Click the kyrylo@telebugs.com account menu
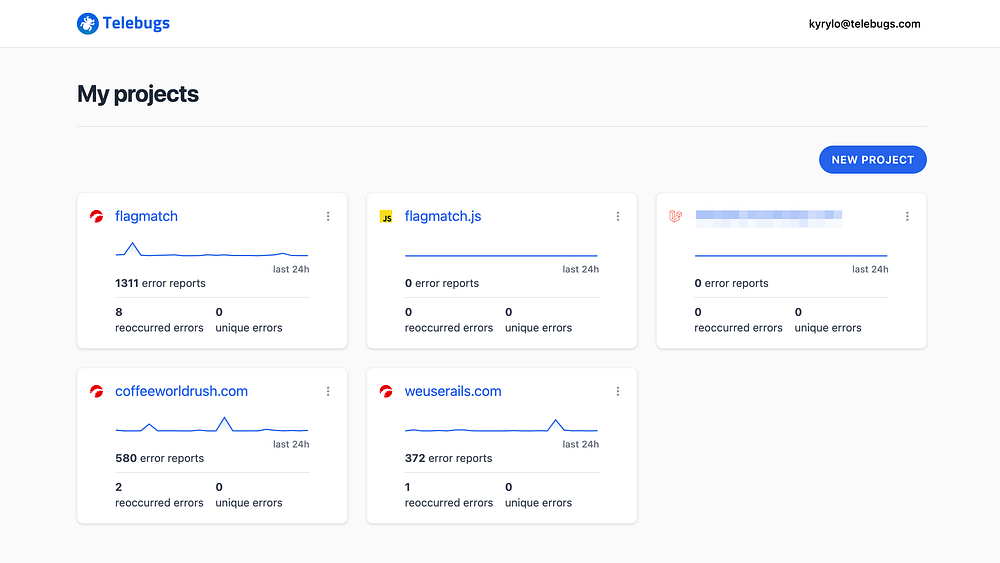Image resolution: width=1000 pixels, height=563 pixels. coord(864,24)
